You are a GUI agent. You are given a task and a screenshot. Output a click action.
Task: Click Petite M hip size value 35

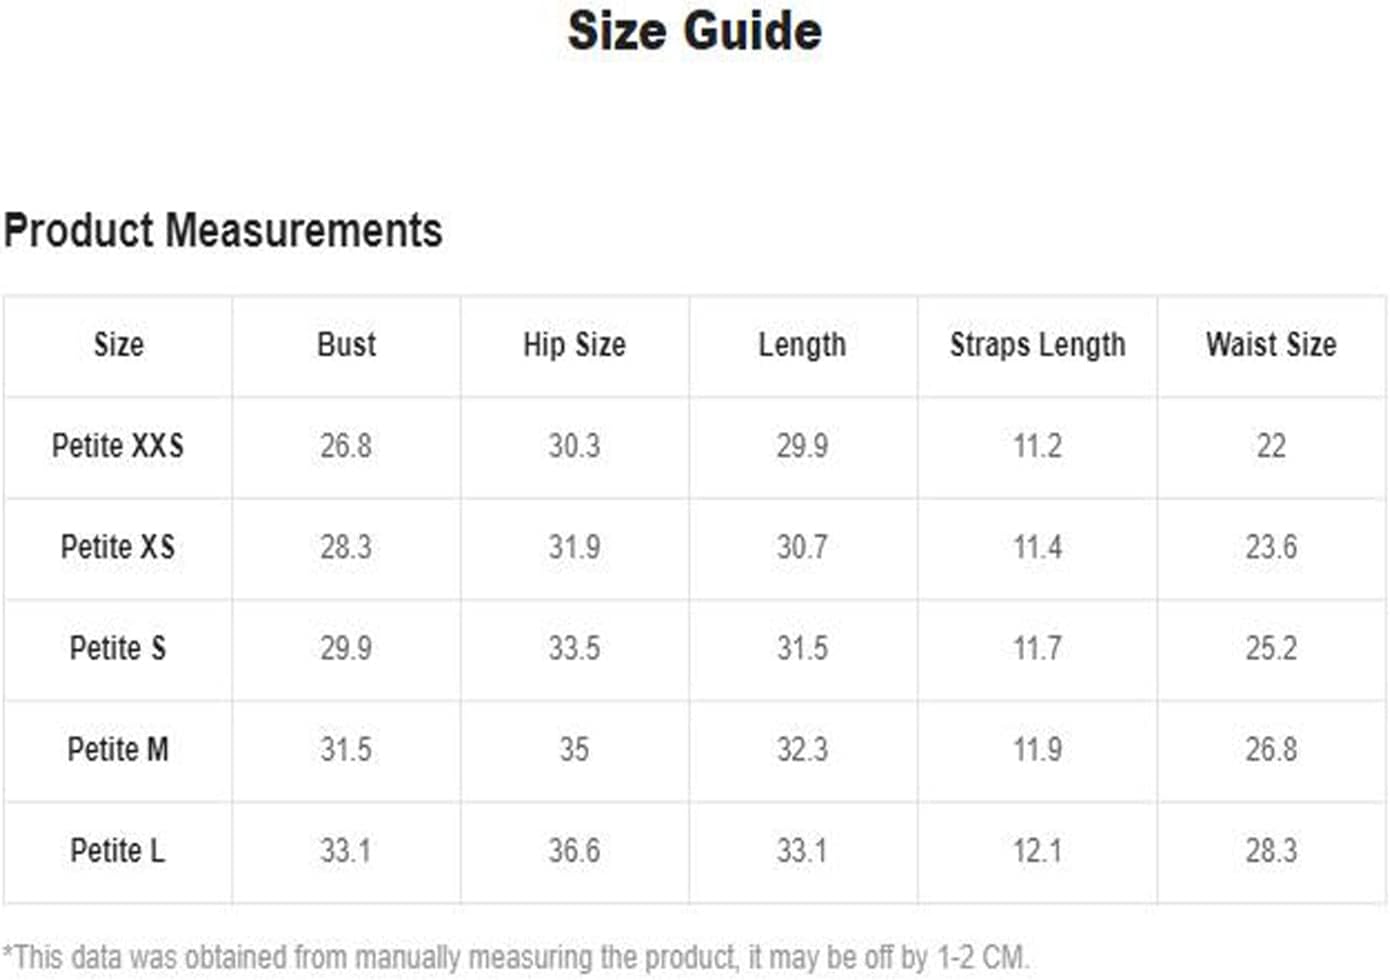574,749
